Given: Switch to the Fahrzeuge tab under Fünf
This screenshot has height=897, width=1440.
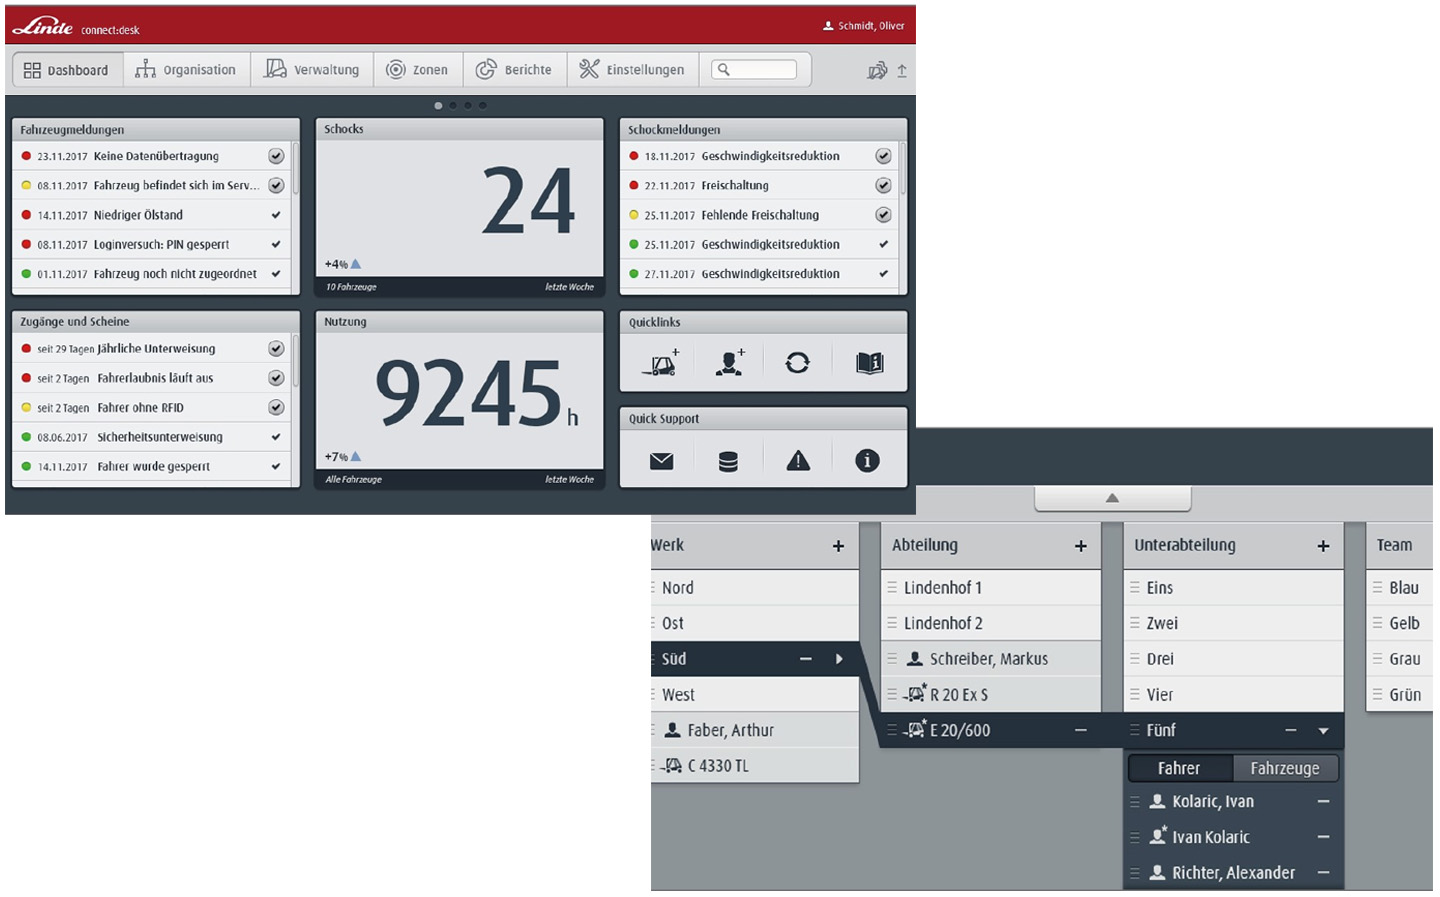Looking at the screenshot, I should click(x=1286, y=769).
